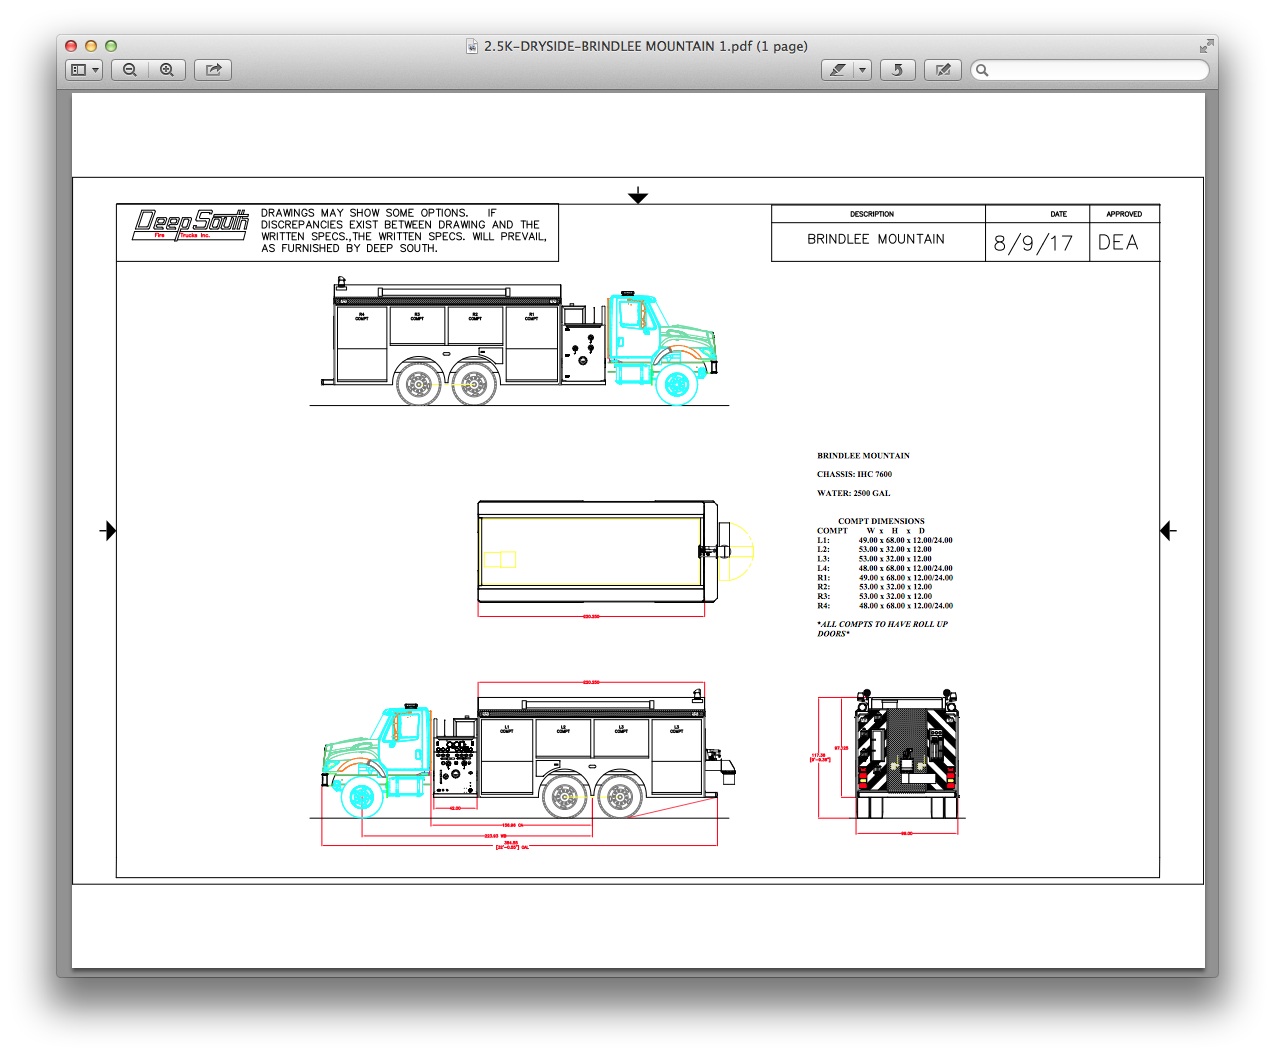Screen dimensions: 1275x1056
Task: Close the Preview window with red button
Action: [71, 46]
